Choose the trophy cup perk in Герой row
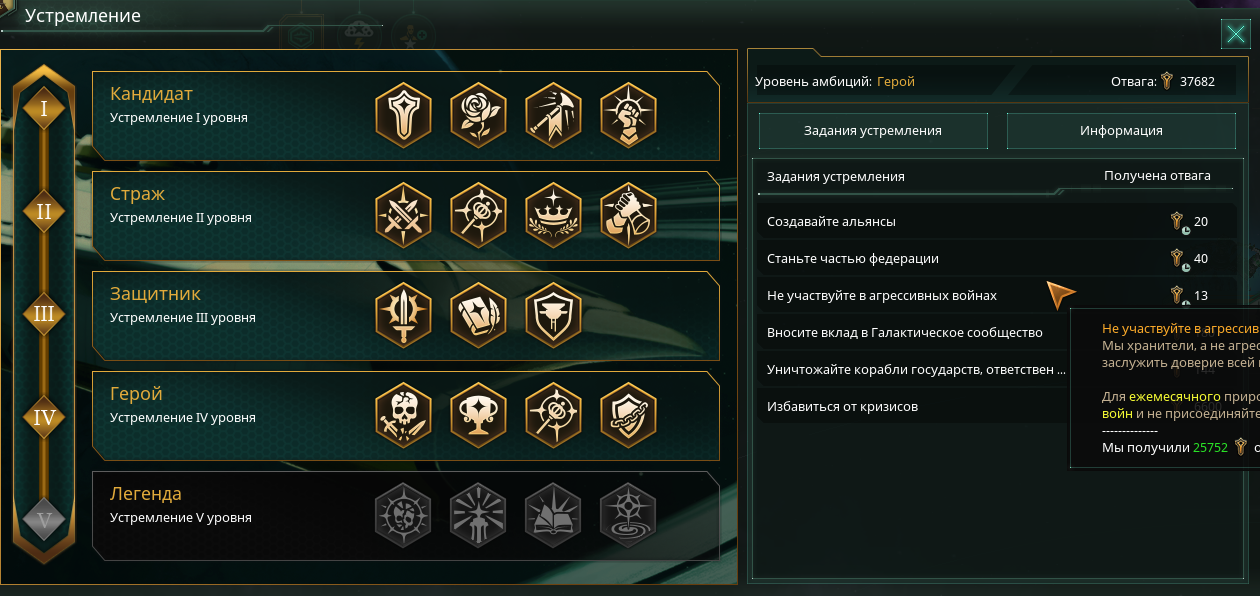This screenshot has width=1260, height=596. click(478, 416)
